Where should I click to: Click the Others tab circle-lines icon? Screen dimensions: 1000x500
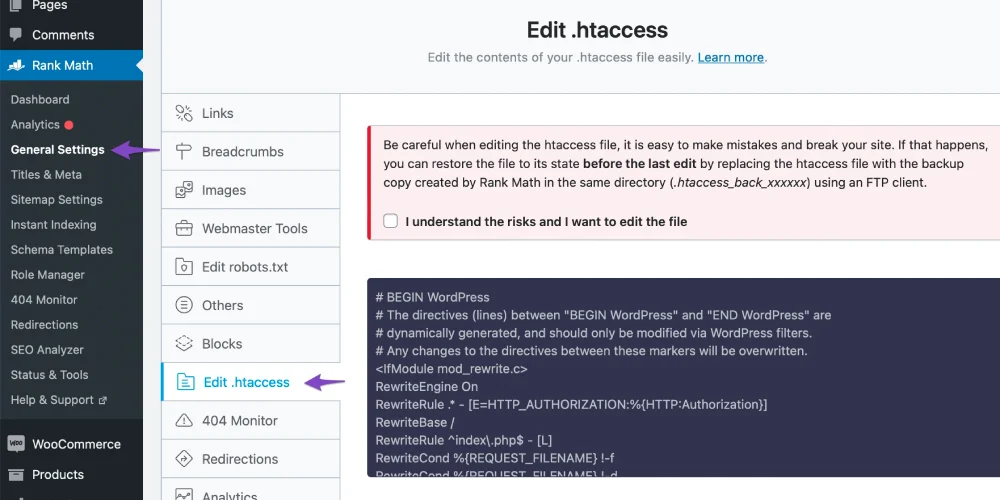coord(184,305)
